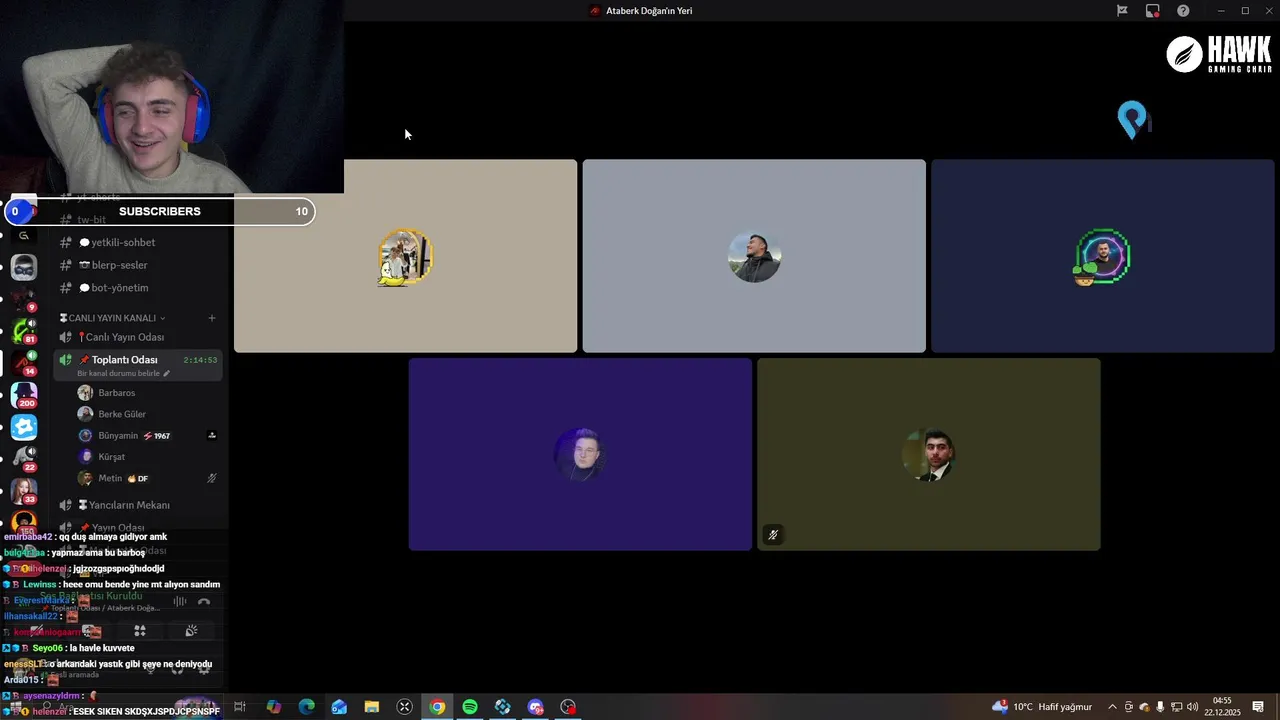
Task: Open Spotify from the taskbar
Action: click(470, 707)
